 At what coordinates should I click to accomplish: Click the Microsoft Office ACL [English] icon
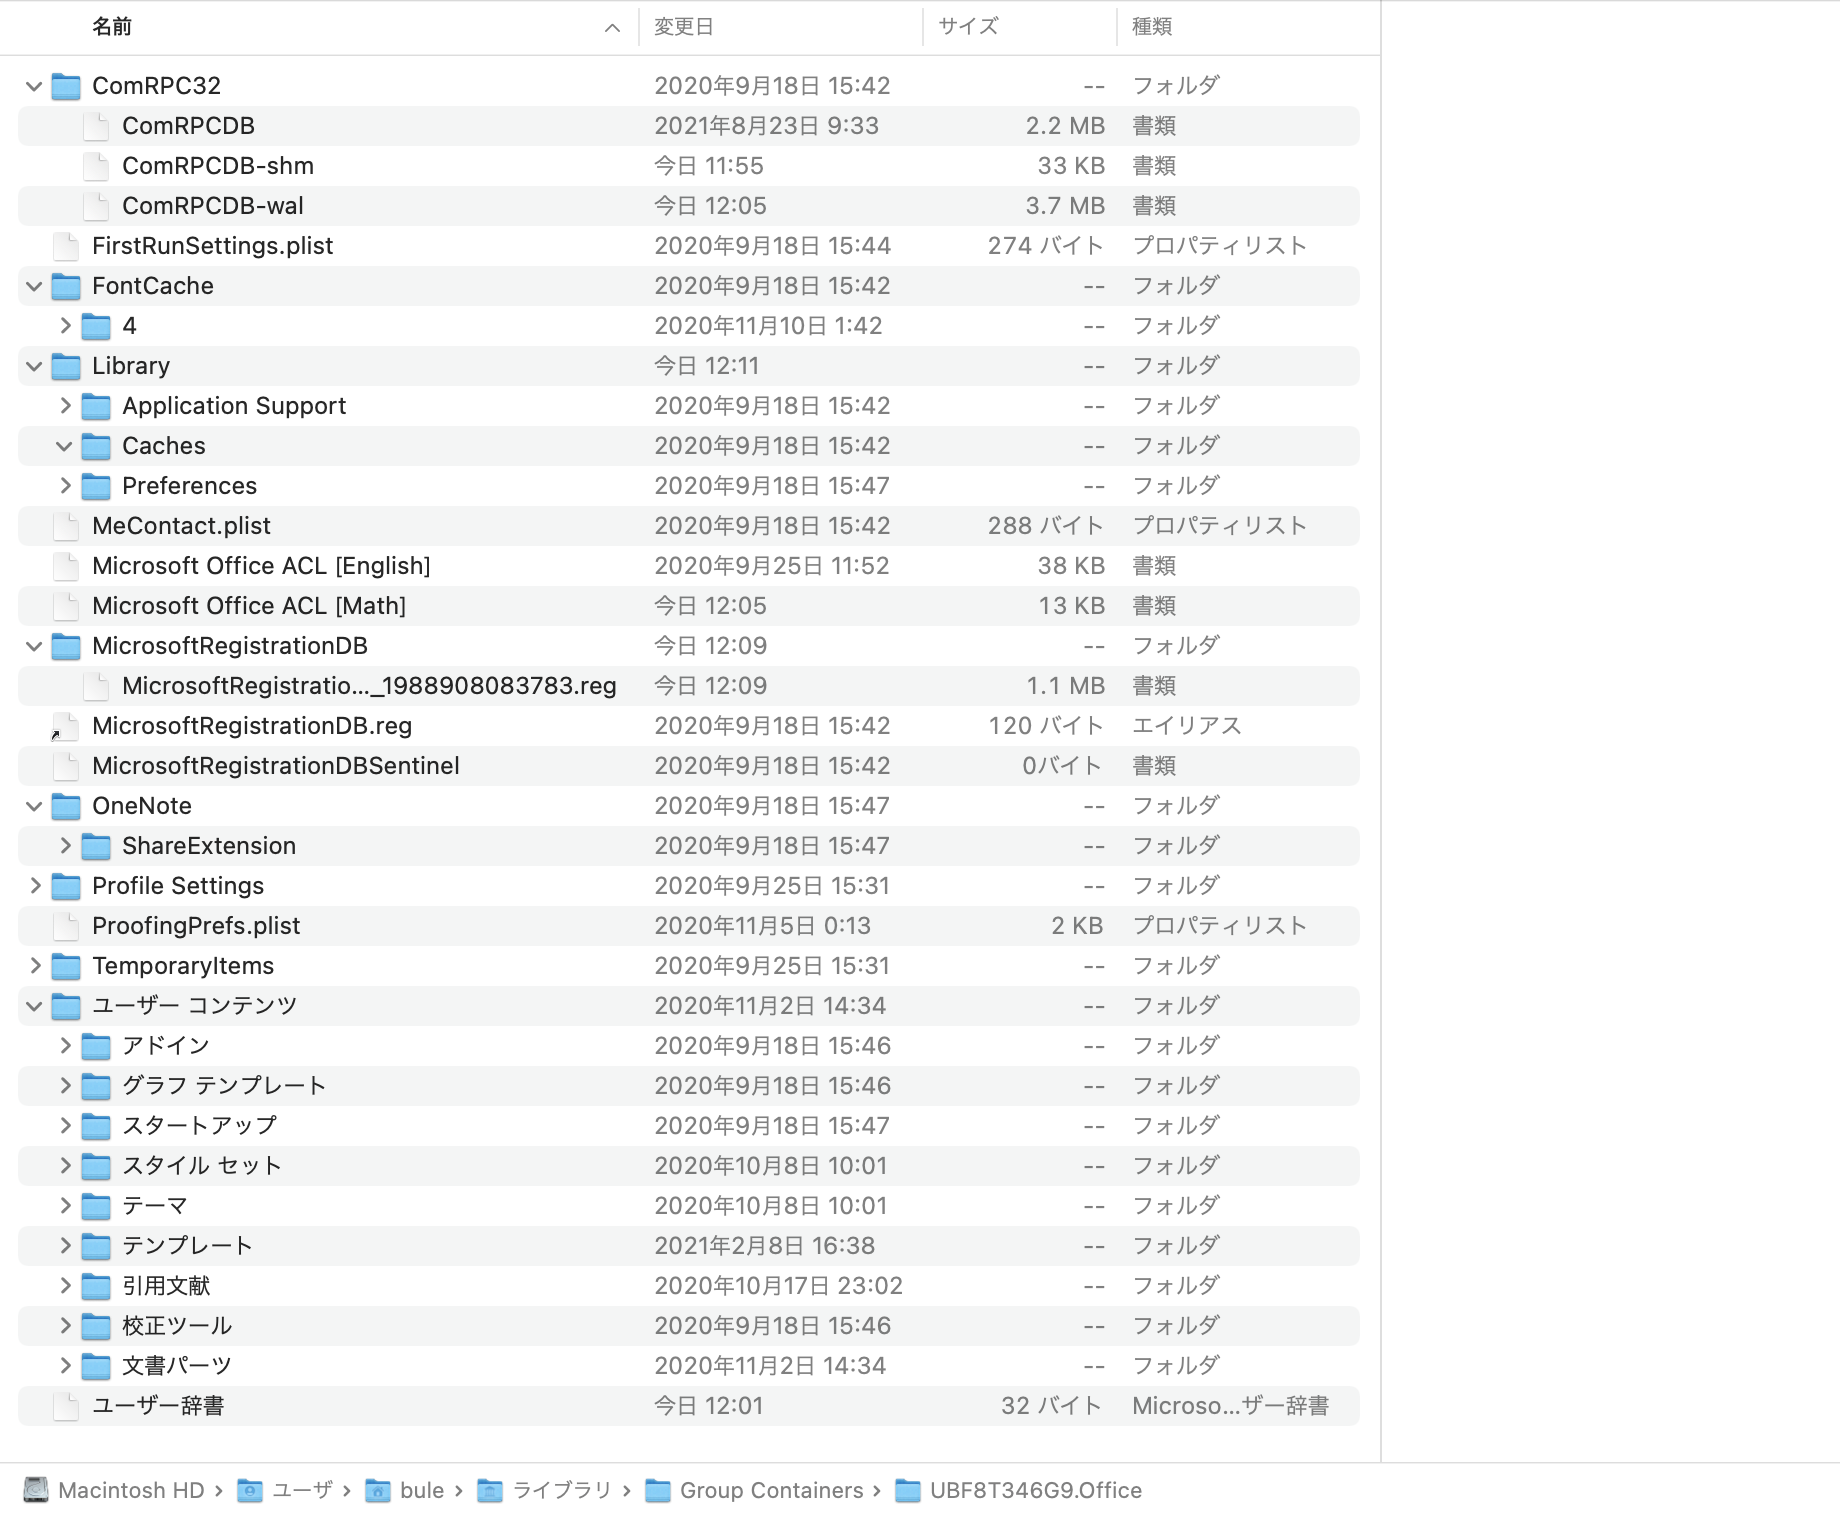66,566
